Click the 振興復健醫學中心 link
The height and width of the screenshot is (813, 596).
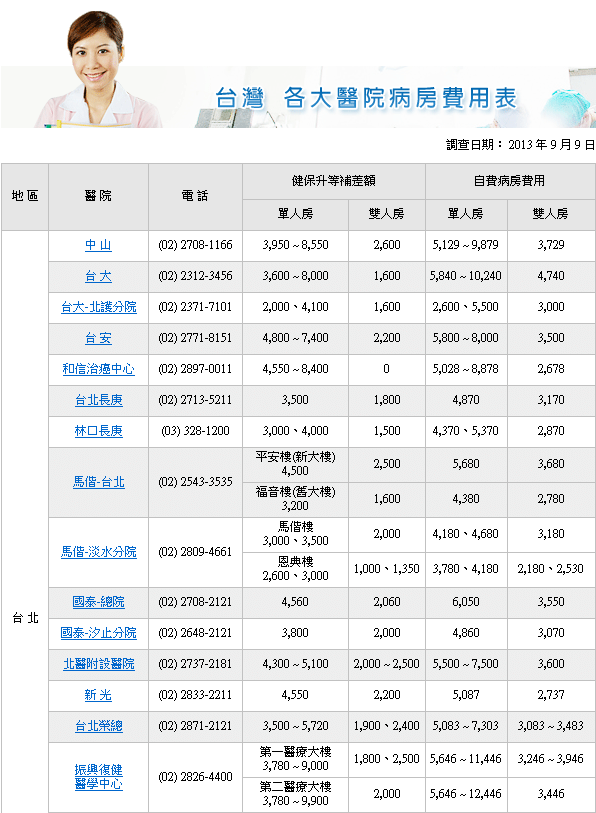pyautogui.click(x=99, y=777)
